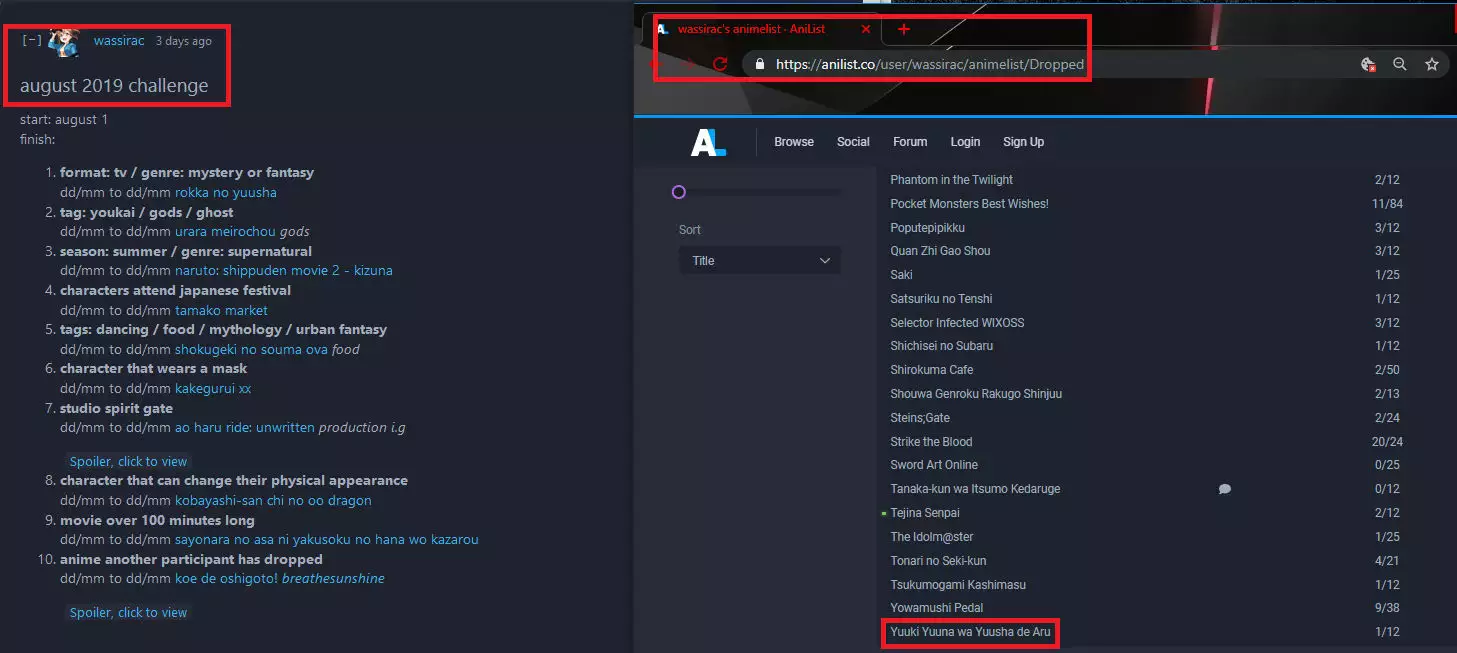The width and height of the screenshot is (1457, 653).
Task: Open Phantom in the Twilight entry
Action: pos(952,180)
